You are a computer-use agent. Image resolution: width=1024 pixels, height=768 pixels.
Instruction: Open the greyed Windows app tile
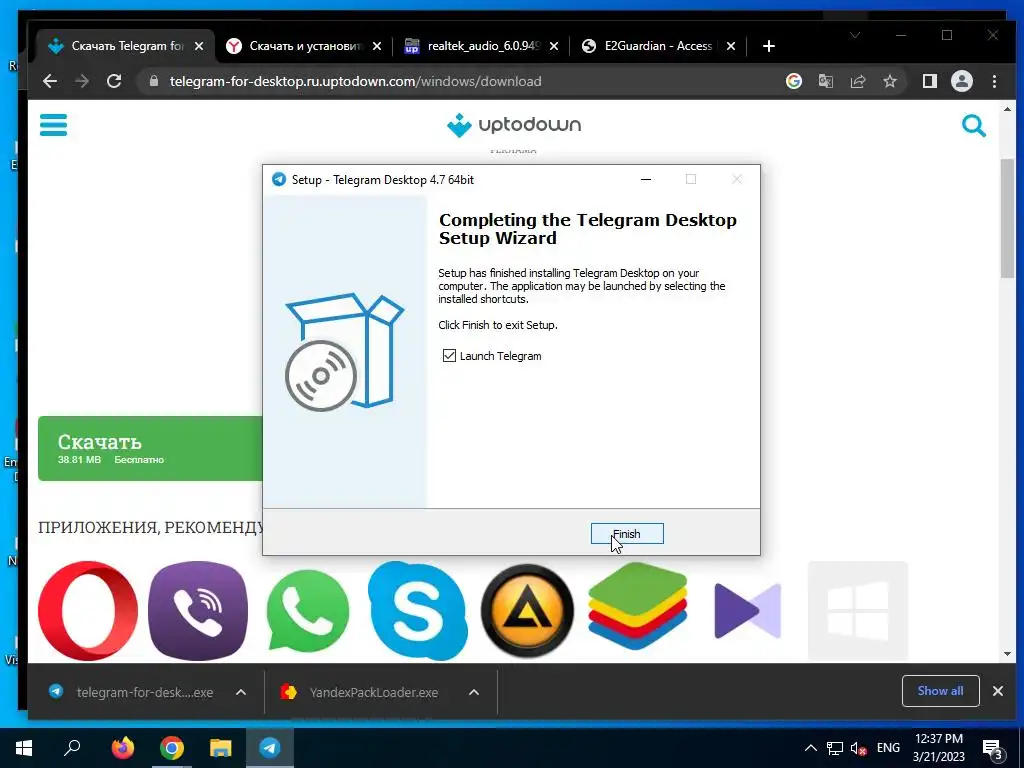click(857, 611)
